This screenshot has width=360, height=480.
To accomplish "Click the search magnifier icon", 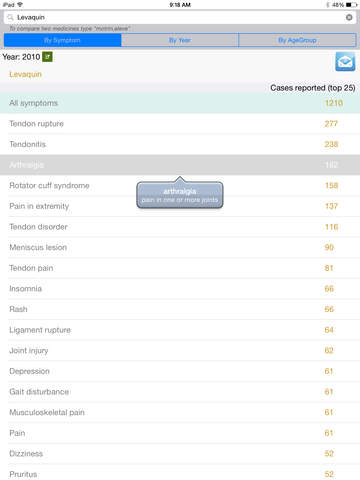I will (x=10, y=17).
